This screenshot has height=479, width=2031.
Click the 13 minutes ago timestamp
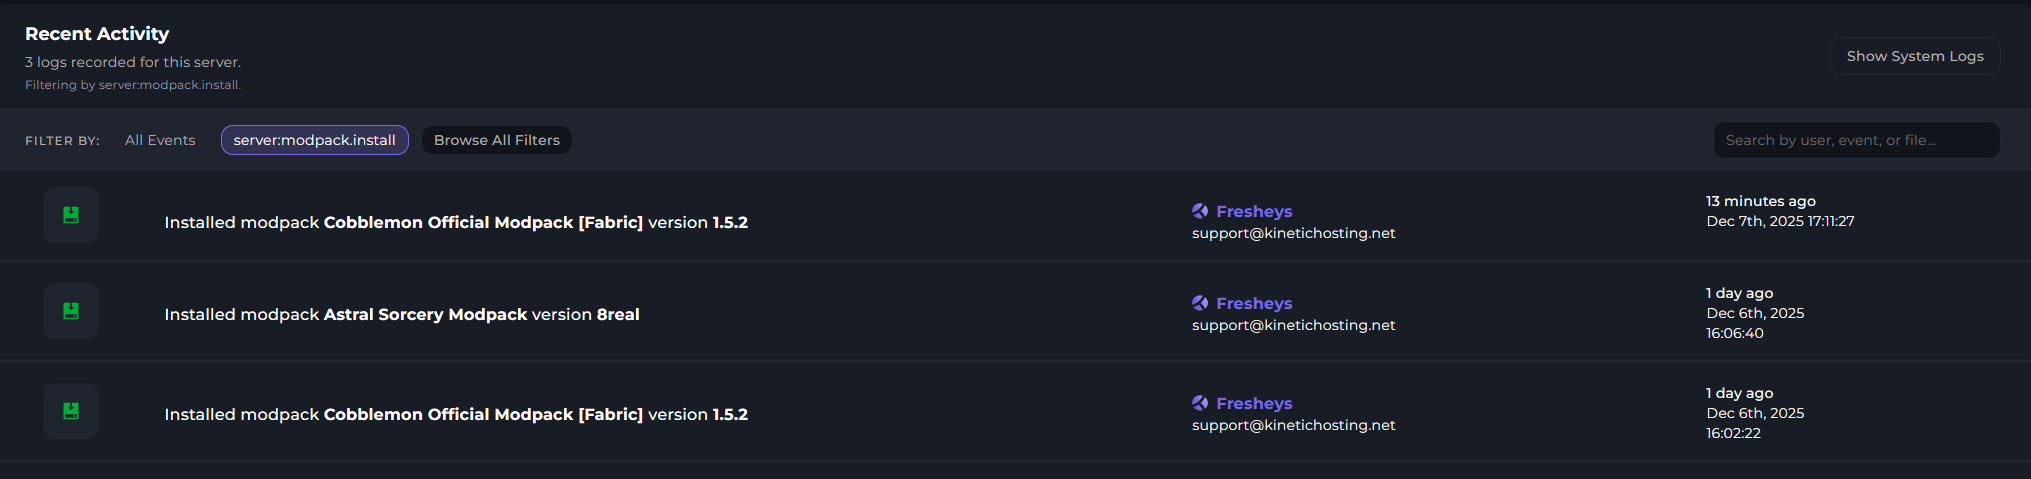point(1760,201)
